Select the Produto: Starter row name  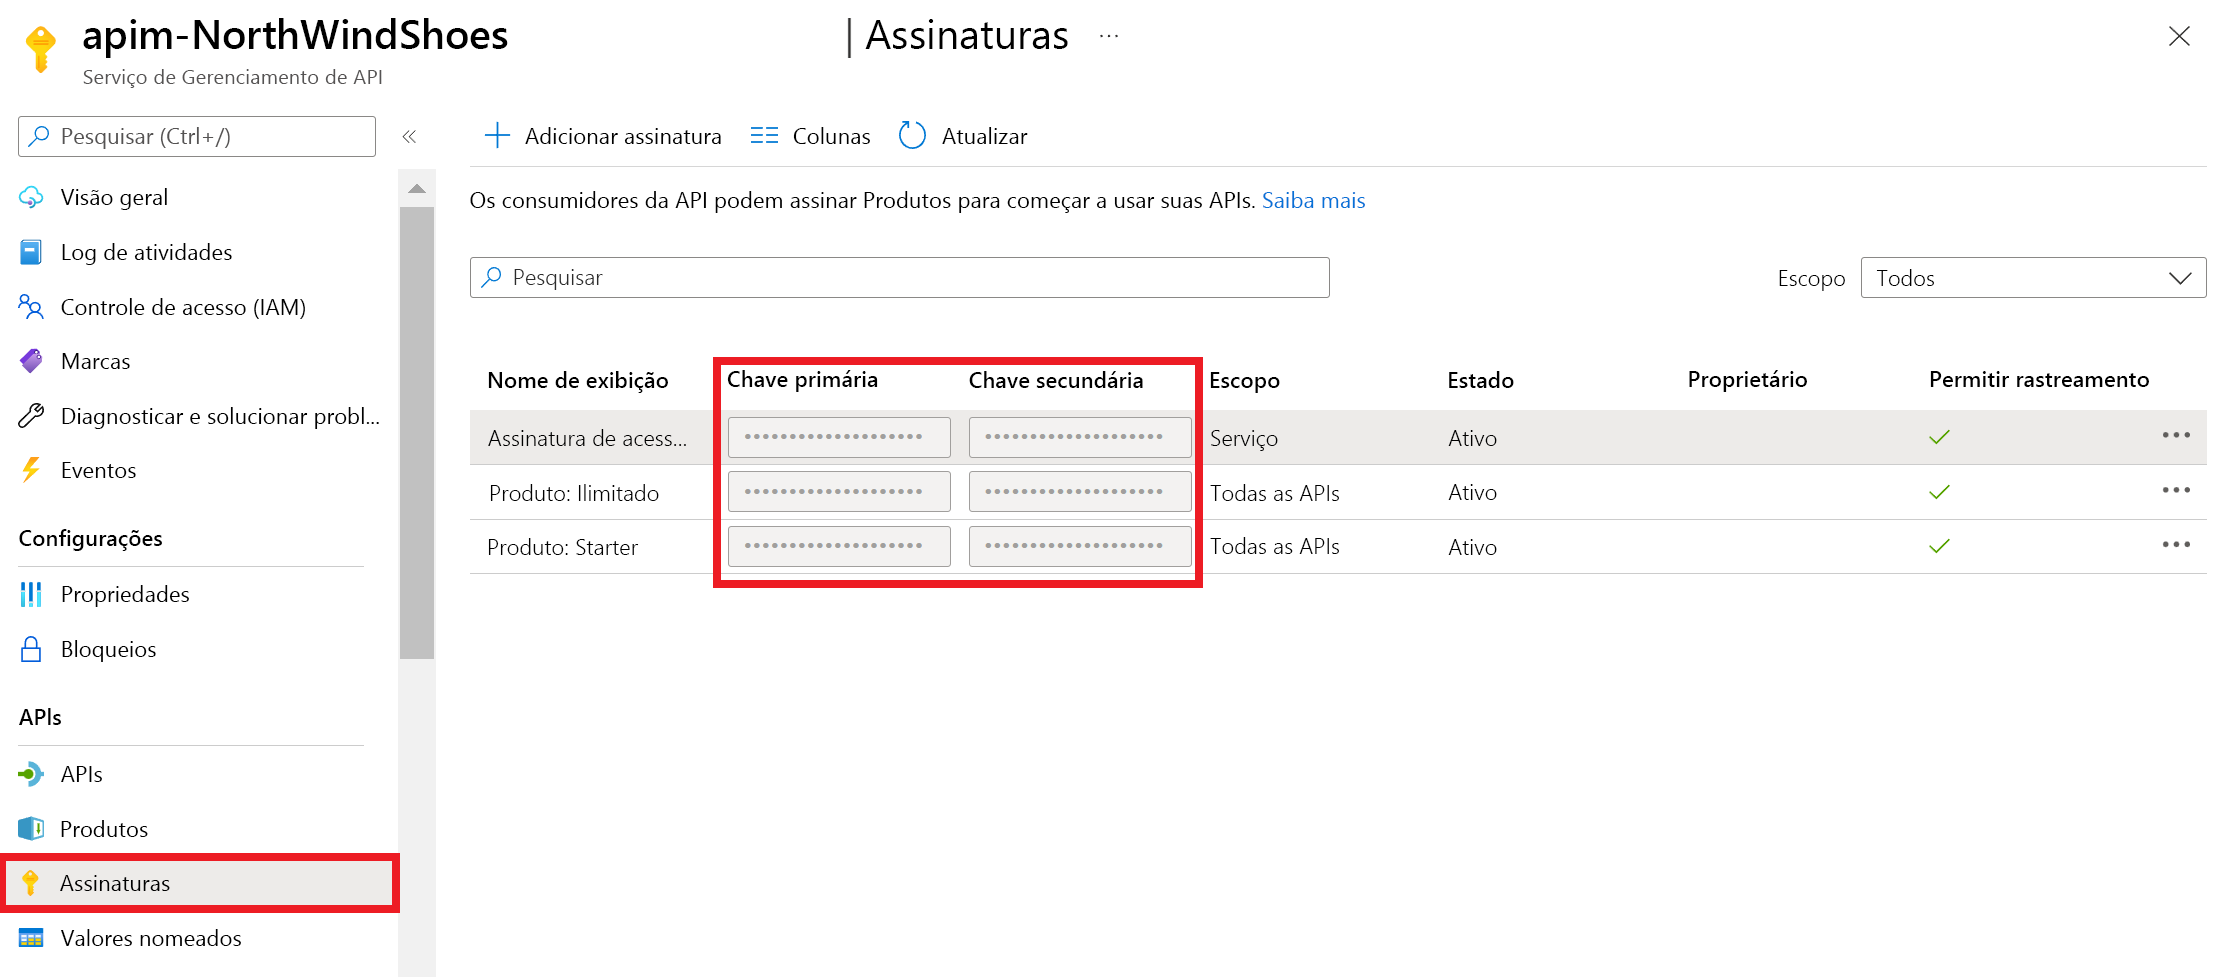(562, 547)
